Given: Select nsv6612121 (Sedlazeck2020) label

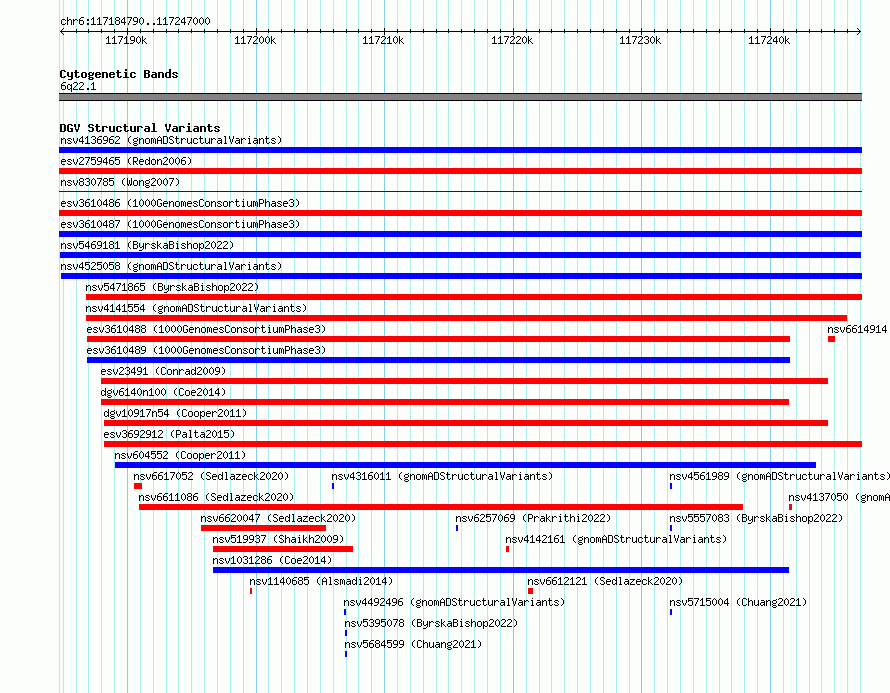Looking at the screenshot, I should pos(605,581).
